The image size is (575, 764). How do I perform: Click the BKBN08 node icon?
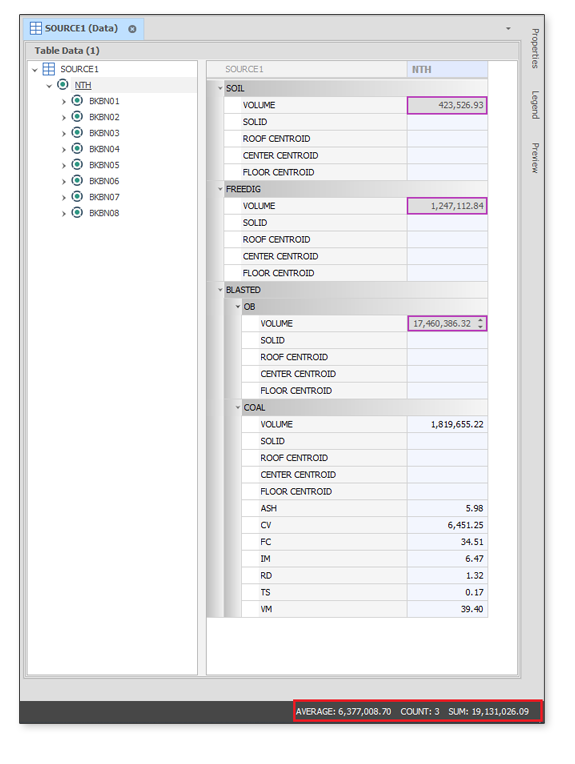77,212
